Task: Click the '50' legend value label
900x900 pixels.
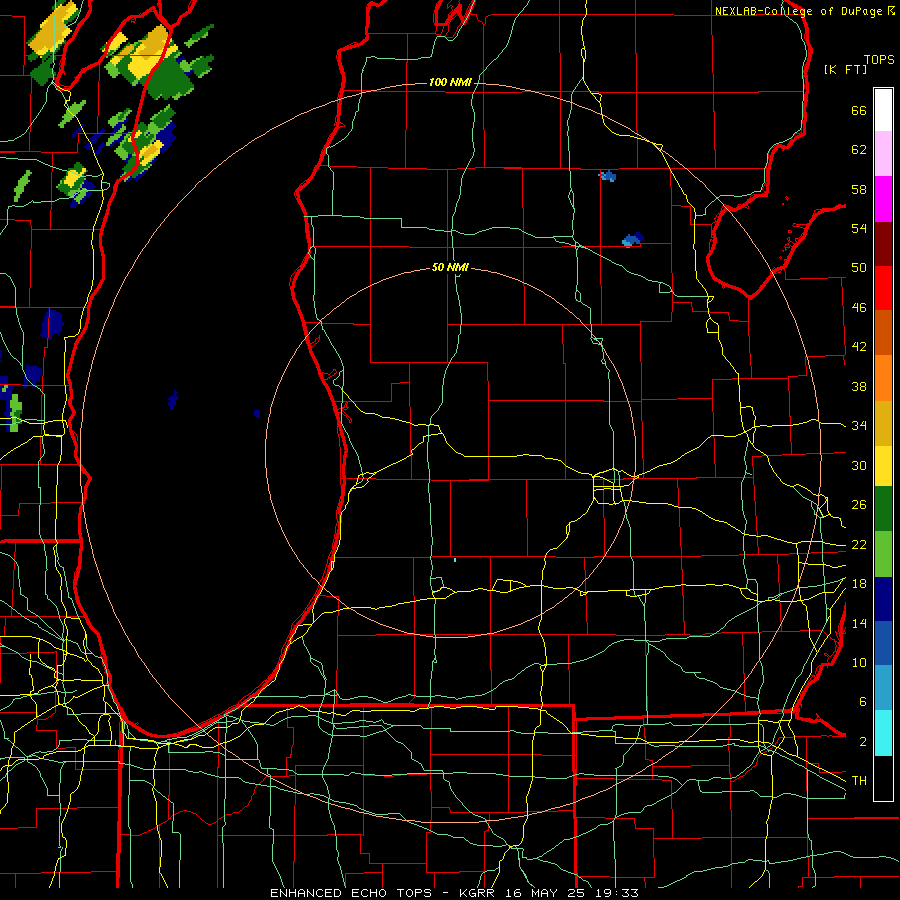Action: pyautogui.click(x=859, y=268)
